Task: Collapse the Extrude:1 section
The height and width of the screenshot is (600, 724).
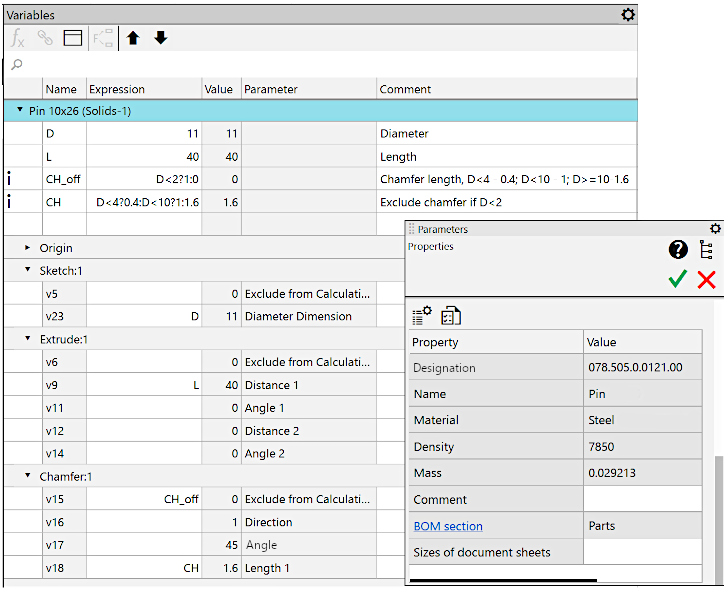Action: (x=28, y=340)
